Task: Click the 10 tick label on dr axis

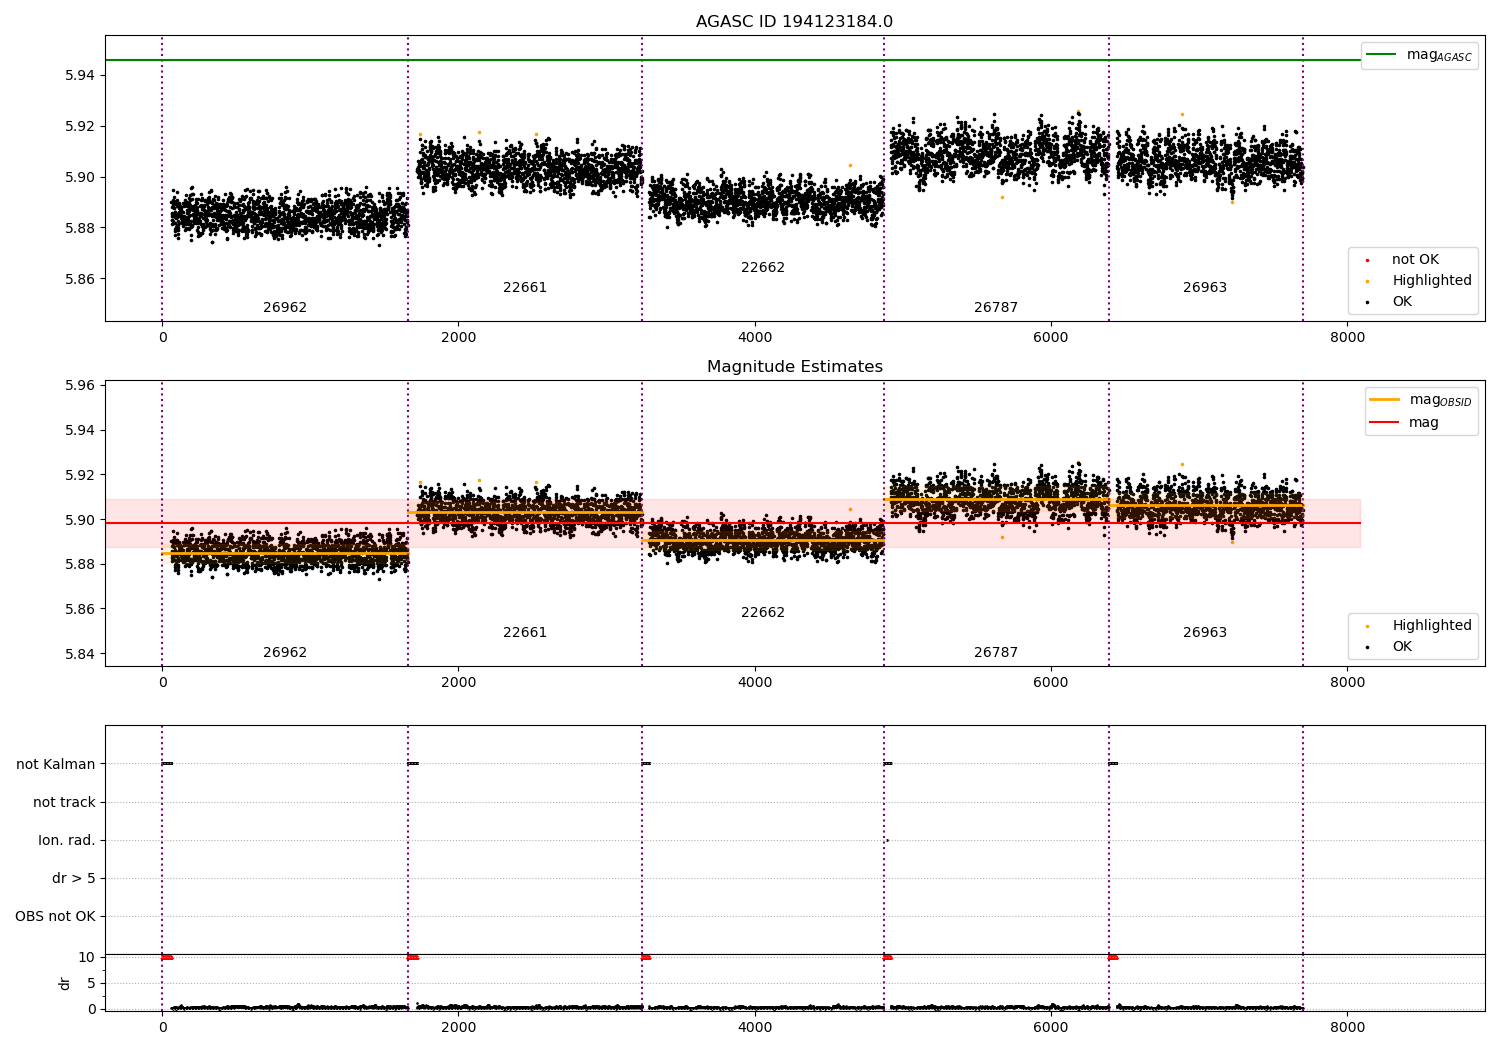Action: [x=87, y=957]
